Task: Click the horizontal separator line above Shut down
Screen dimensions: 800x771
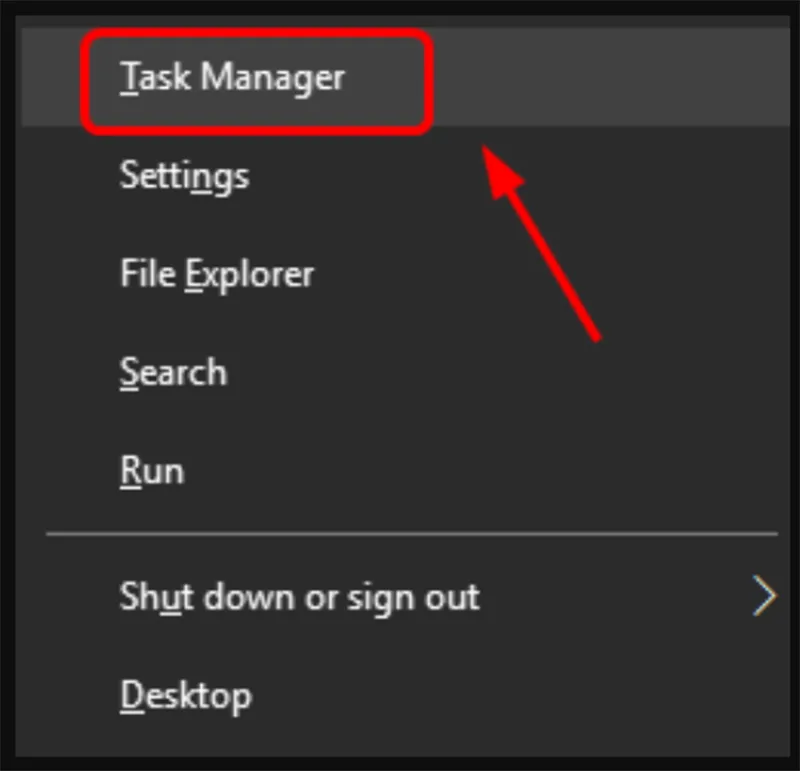Action: [x=410, y=534]
